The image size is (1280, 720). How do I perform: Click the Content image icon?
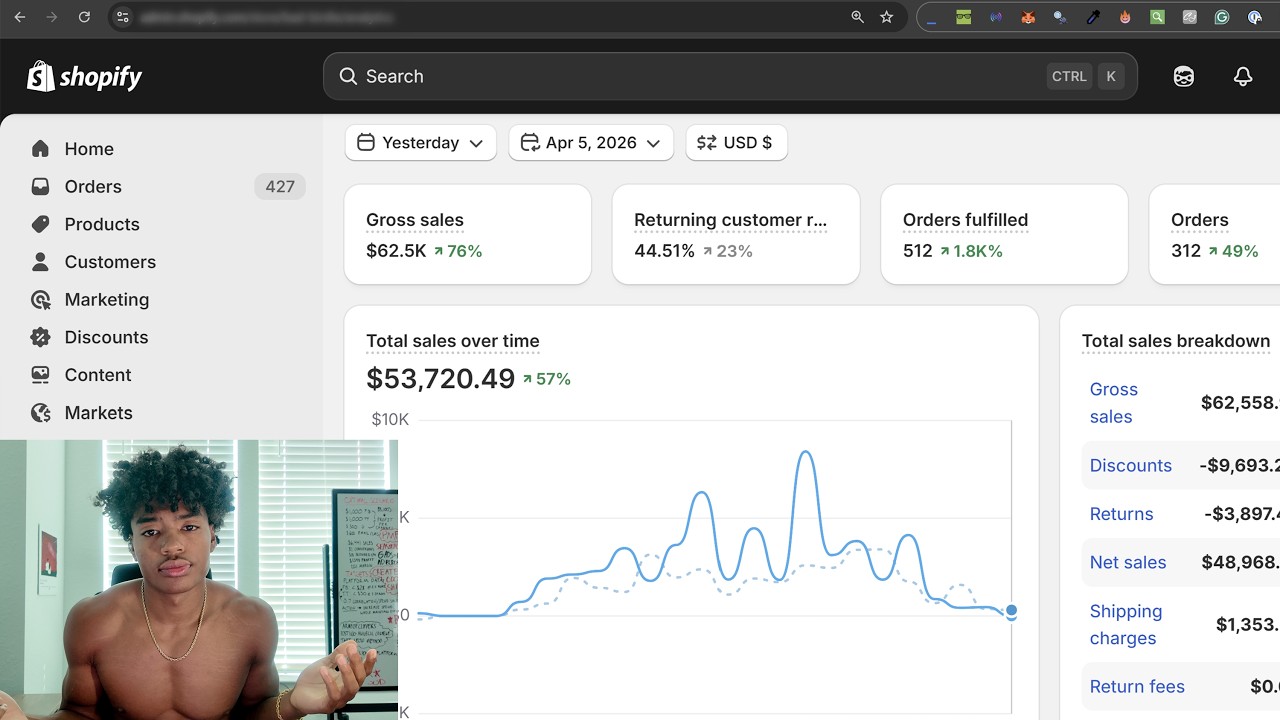40,375
